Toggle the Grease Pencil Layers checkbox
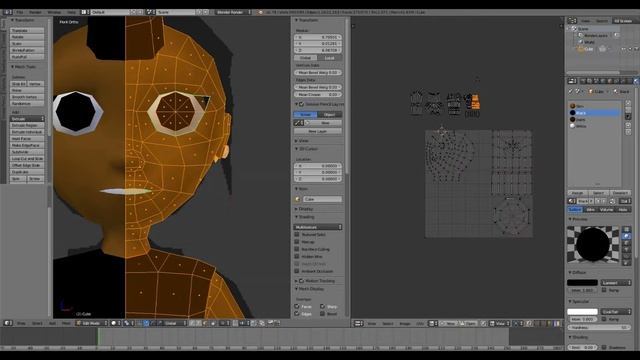640x360 pixels. click(302, 104)
